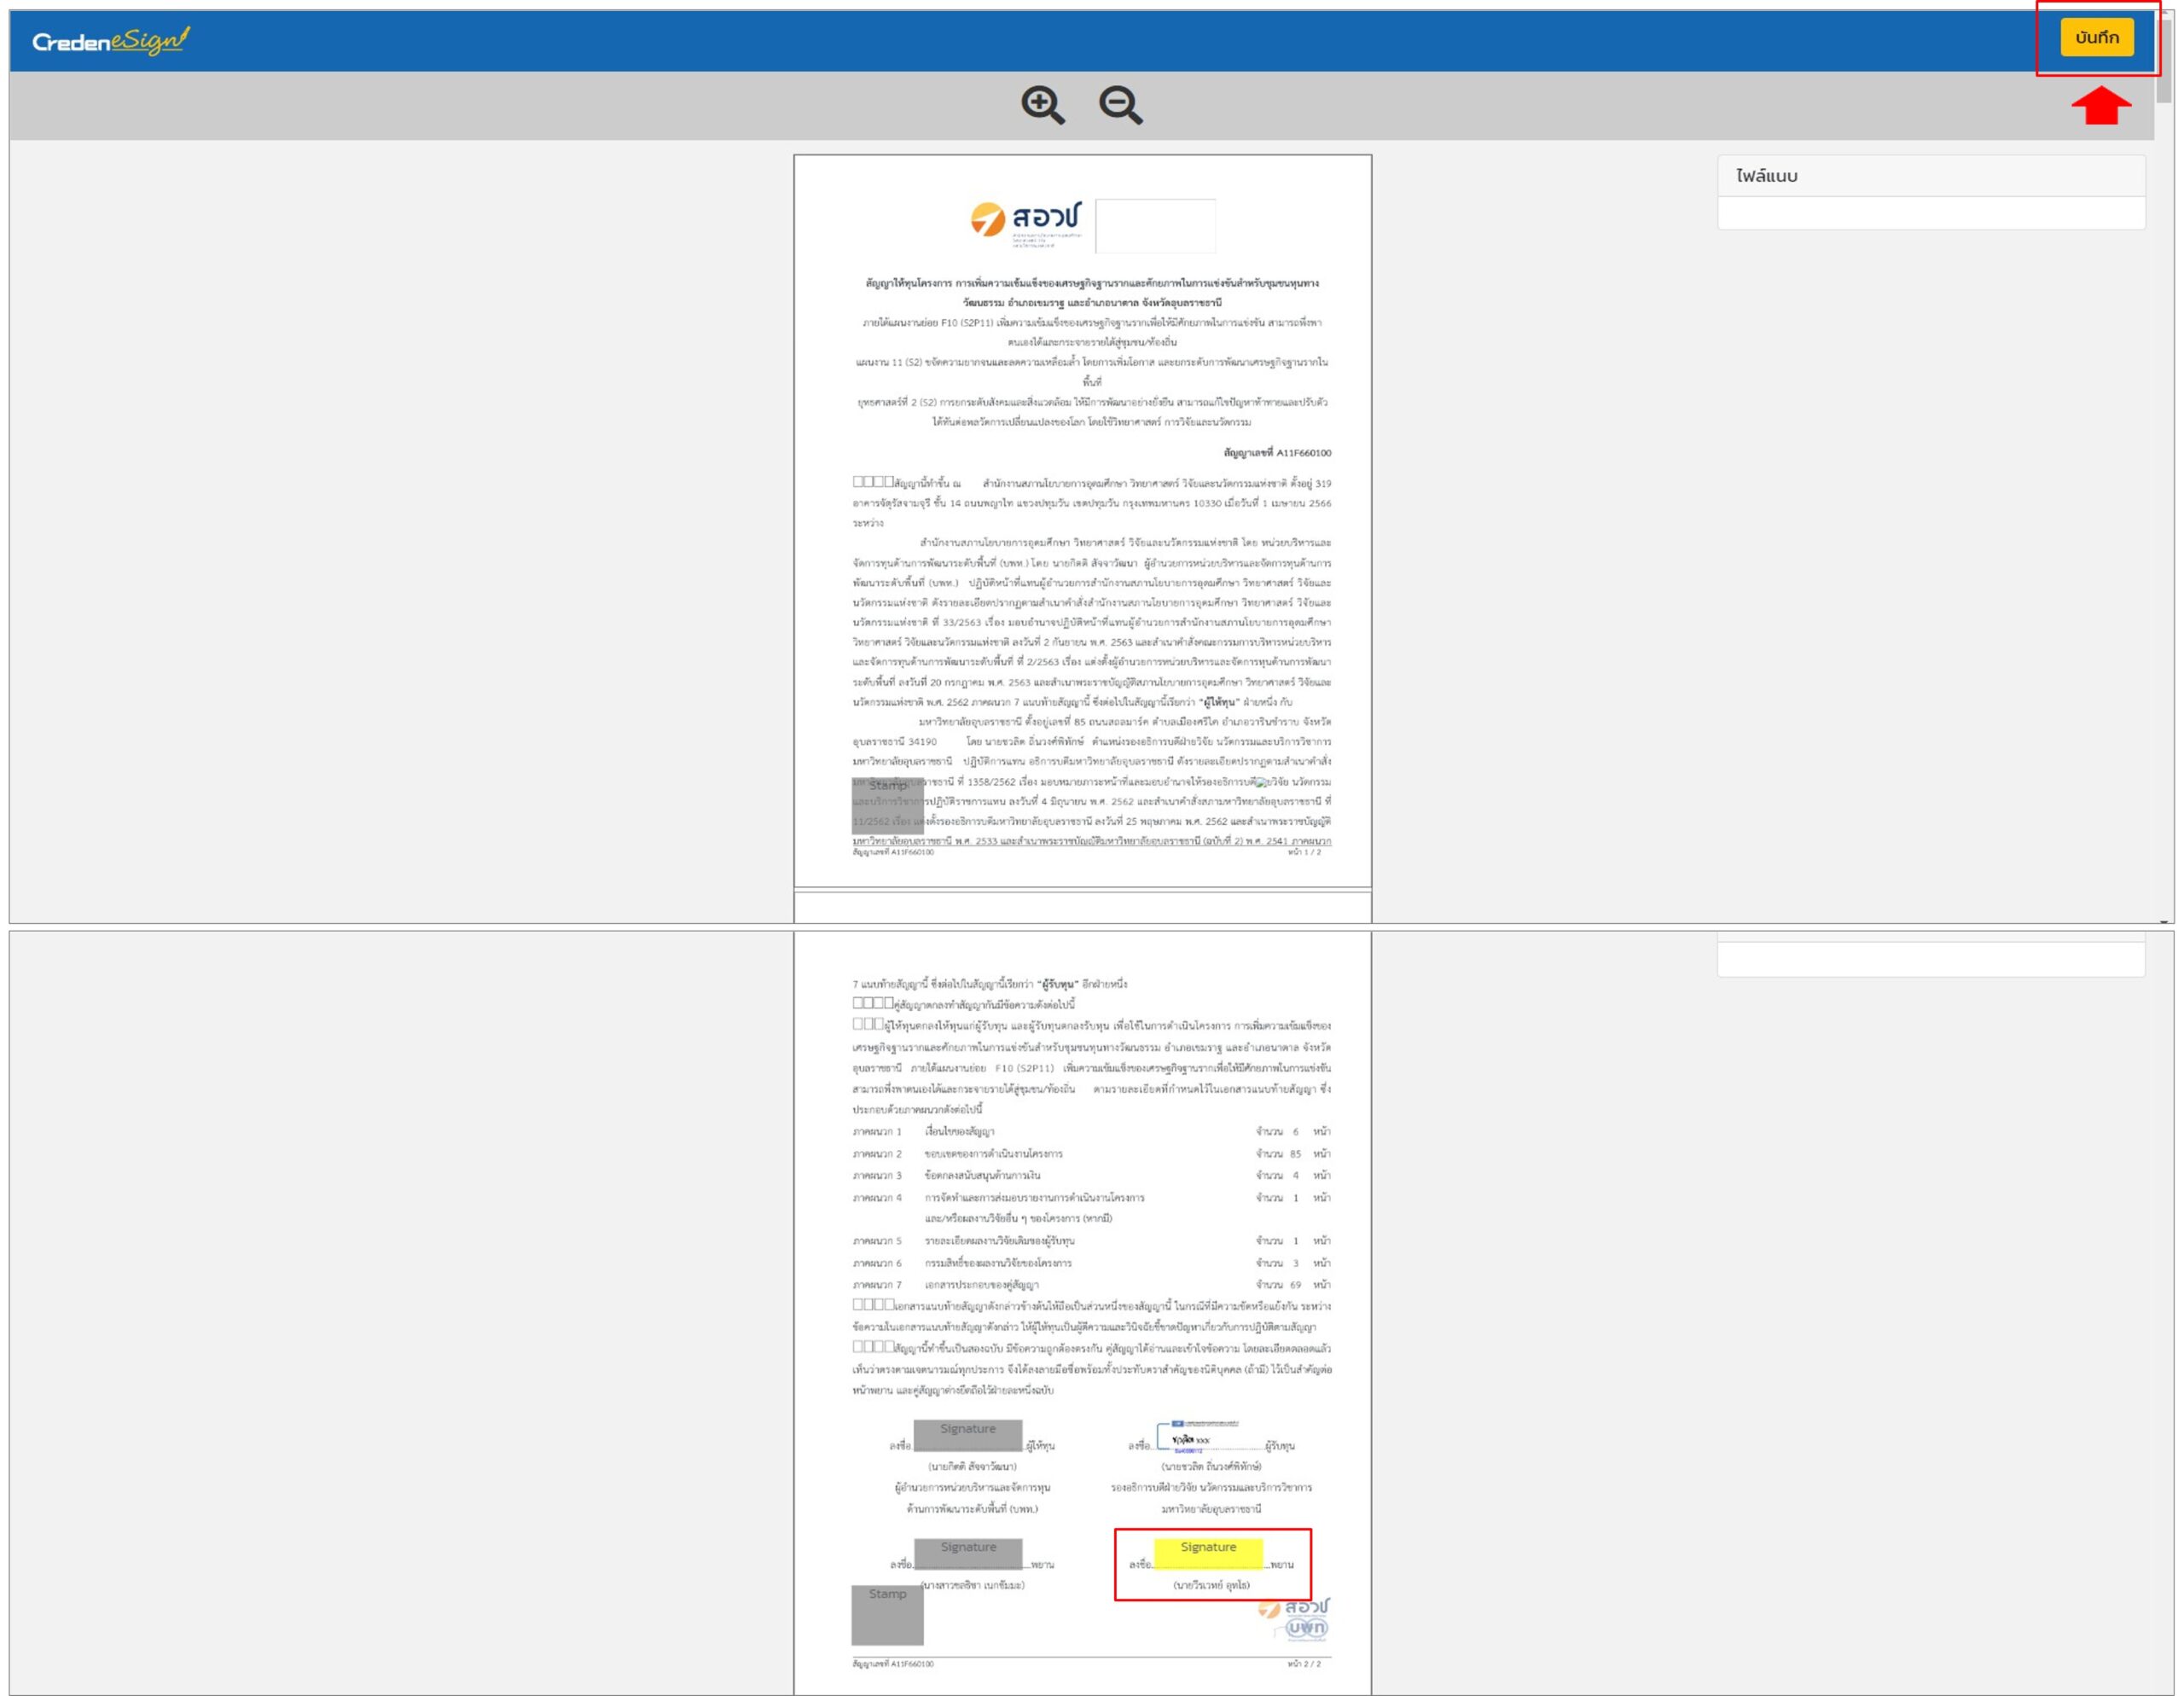Click the page 2 / 2 footer label
This screenshot has height=1696, width=2184.
1303,1664
